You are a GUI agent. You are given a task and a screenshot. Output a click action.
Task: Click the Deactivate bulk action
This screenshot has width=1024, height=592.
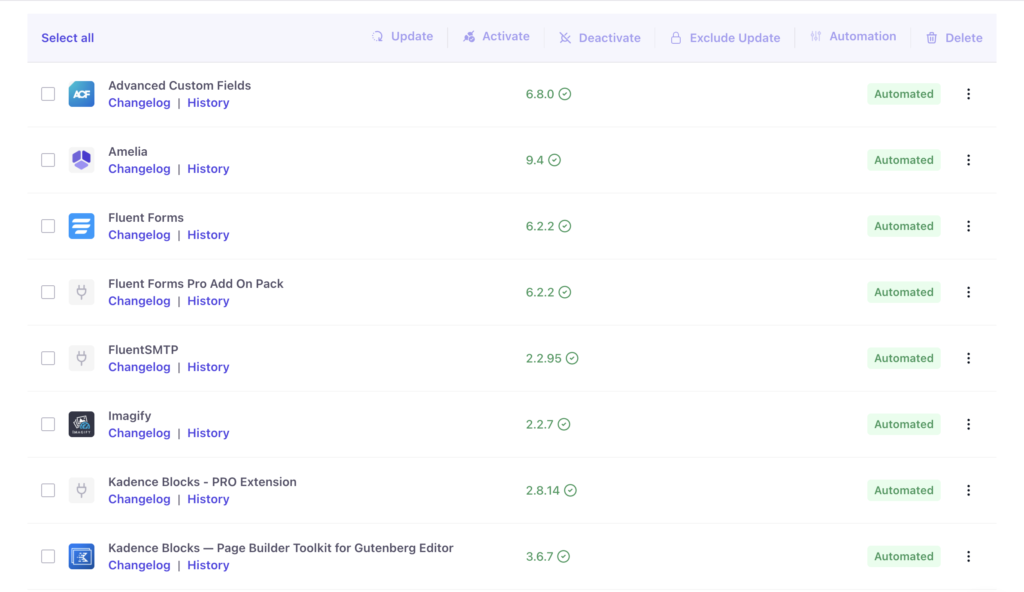click(x=600, y=38)
